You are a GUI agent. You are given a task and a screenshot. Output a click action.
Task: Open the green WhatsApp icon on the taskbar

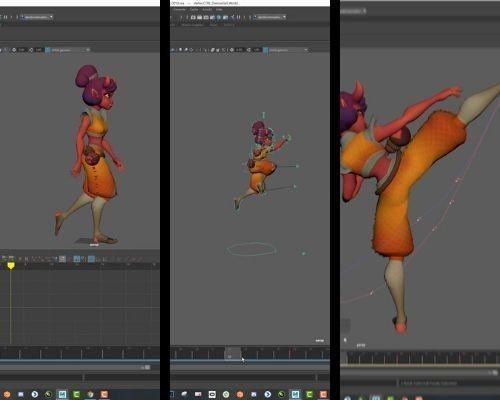226,394
